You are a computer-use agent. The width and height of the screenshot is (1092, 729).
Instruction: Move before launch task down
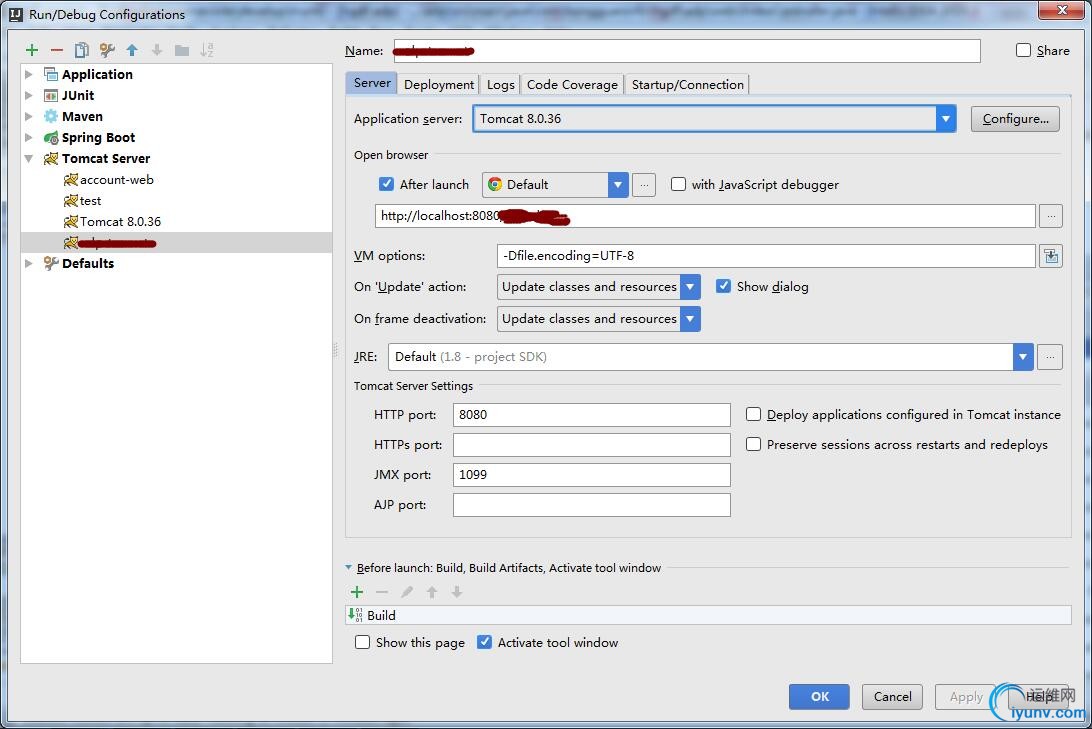(x=457, y=592)
